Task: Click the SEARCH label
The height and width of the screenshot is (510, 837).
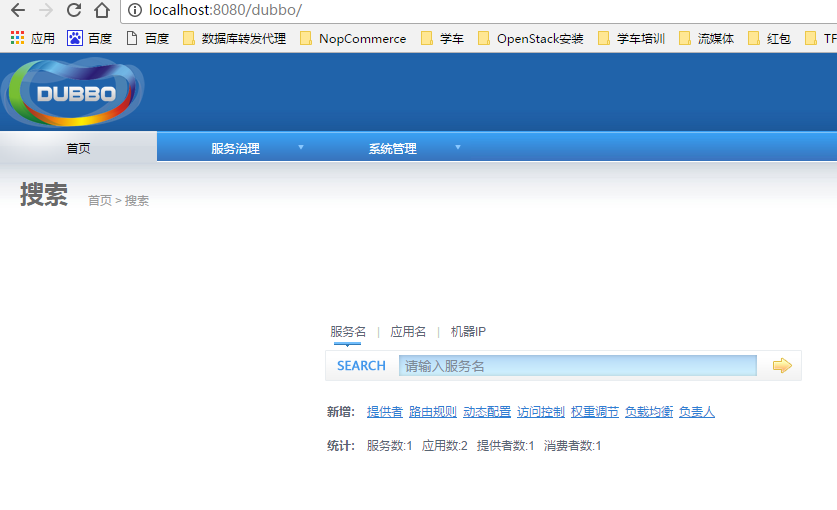Action: coord(361,366)
